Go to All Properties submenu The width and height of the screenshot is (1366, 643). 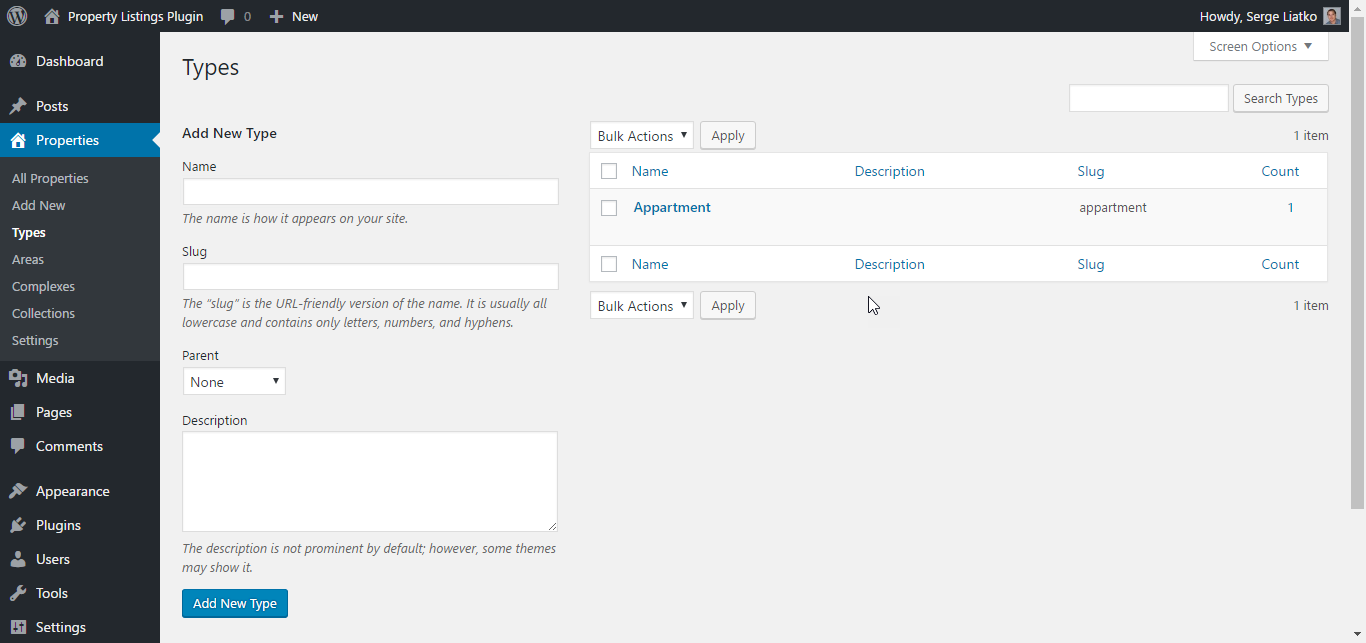pos(50,178)
